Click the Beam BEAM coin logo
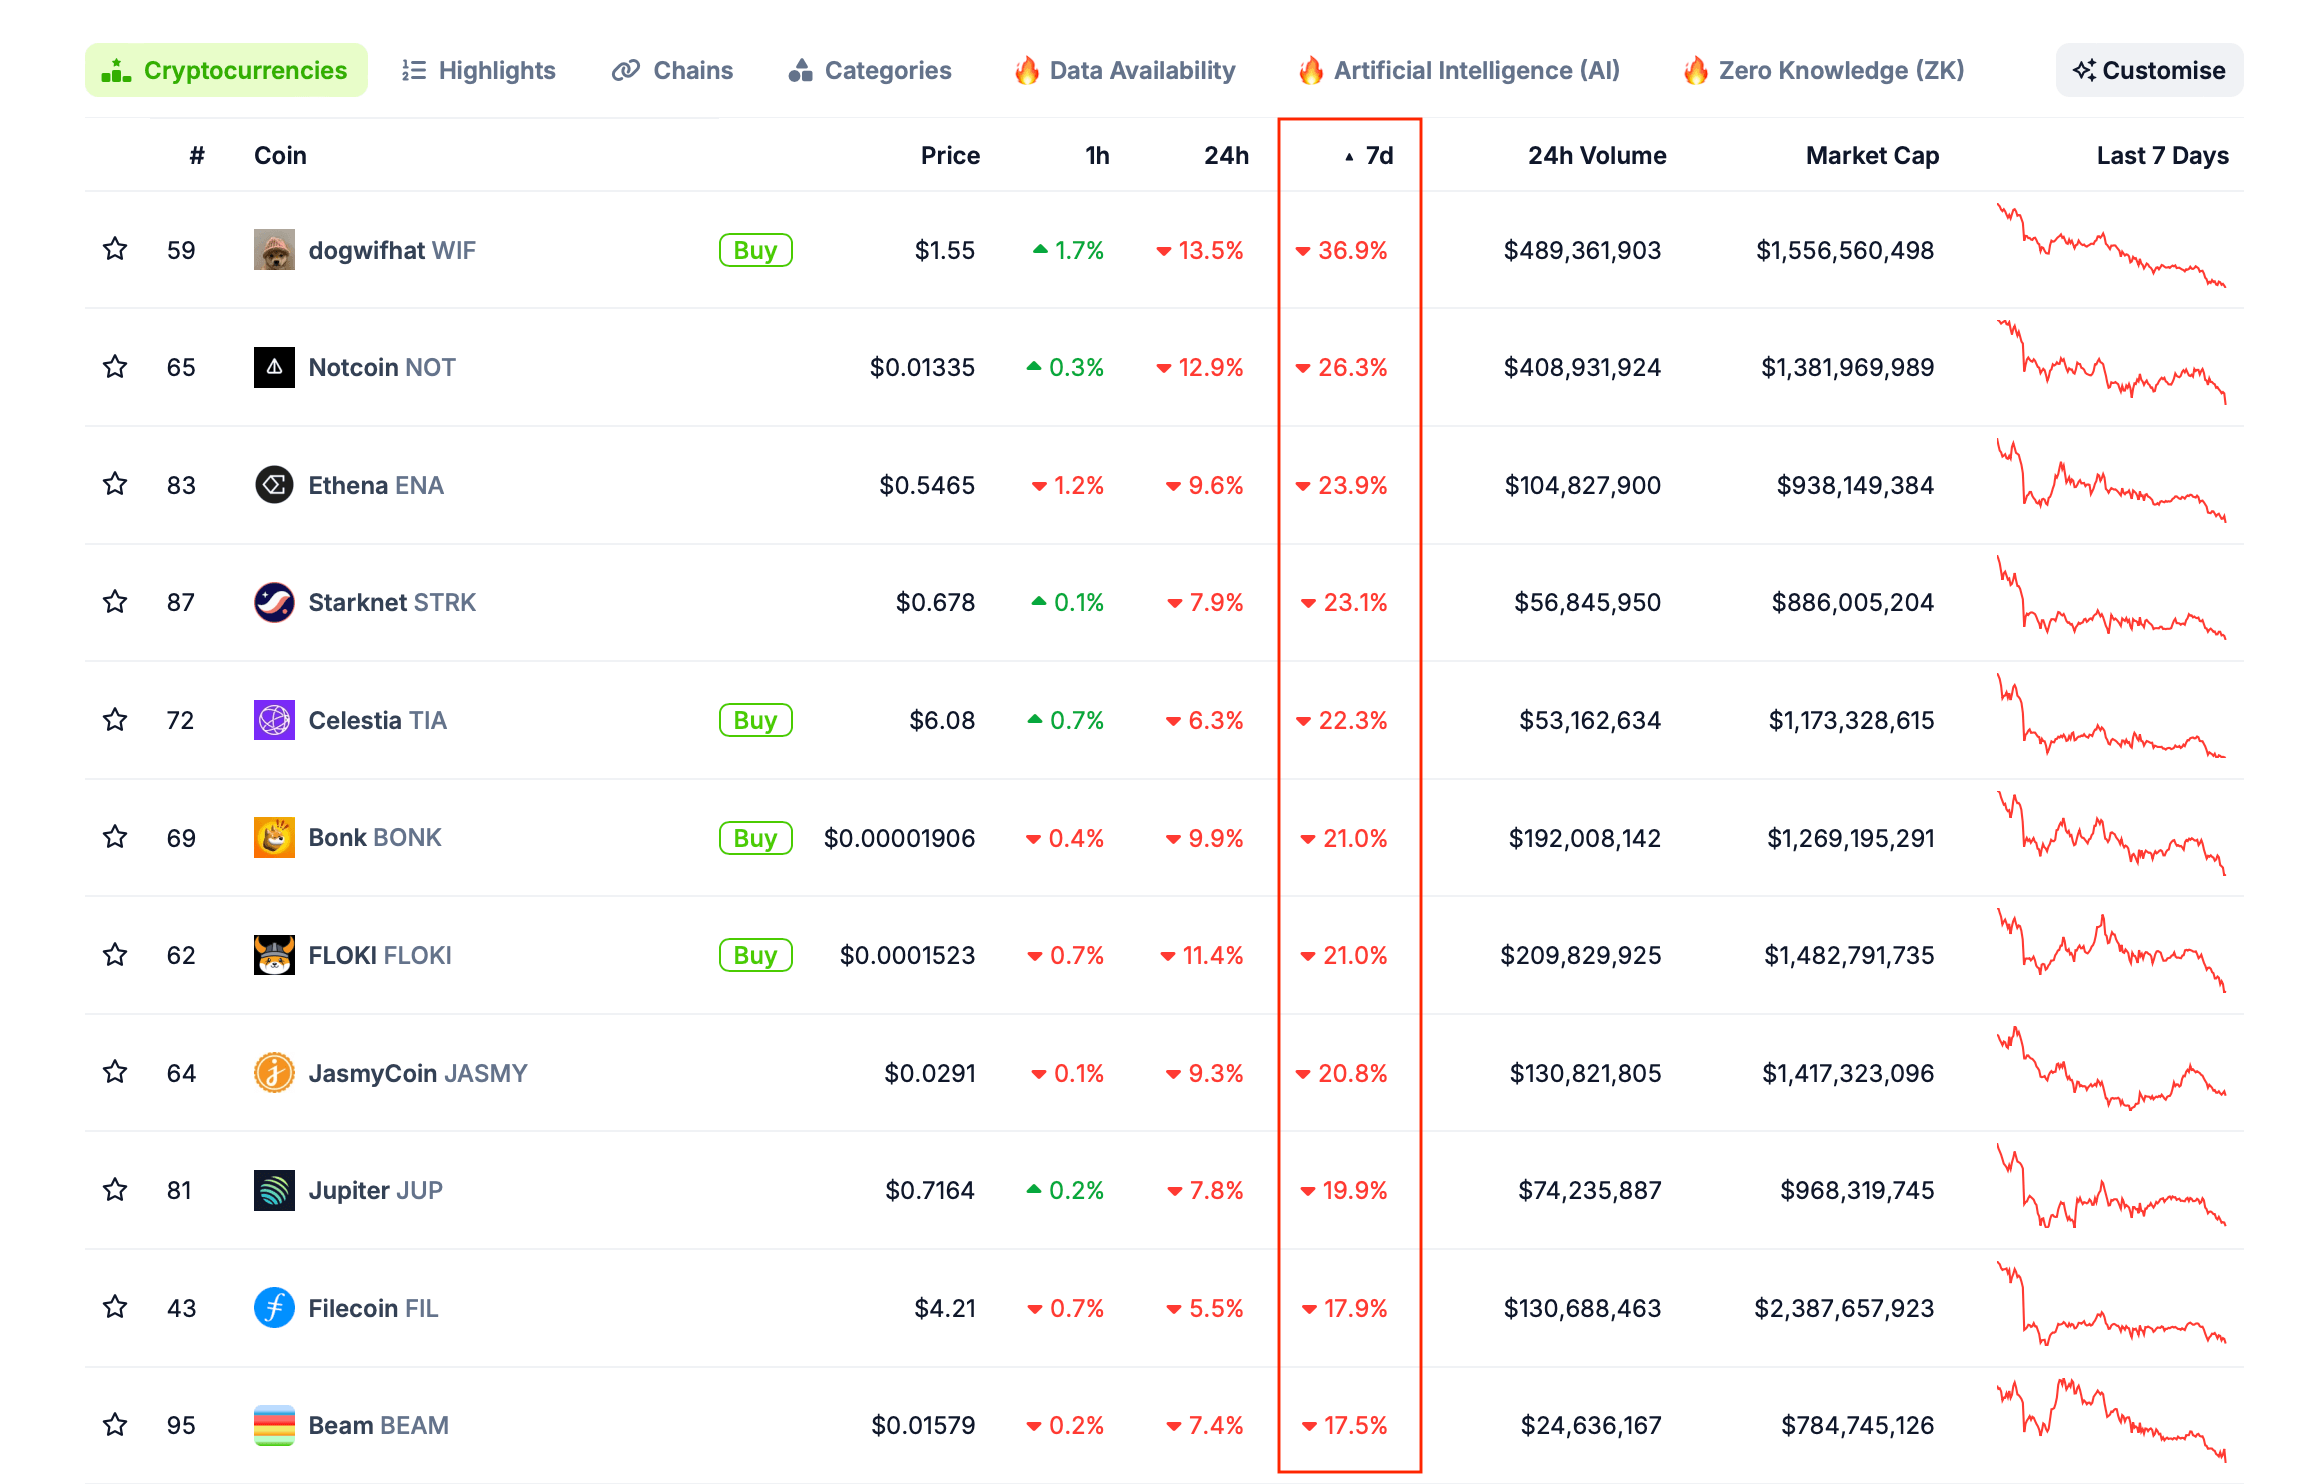The image size is (2314, 1484). 274,1425
